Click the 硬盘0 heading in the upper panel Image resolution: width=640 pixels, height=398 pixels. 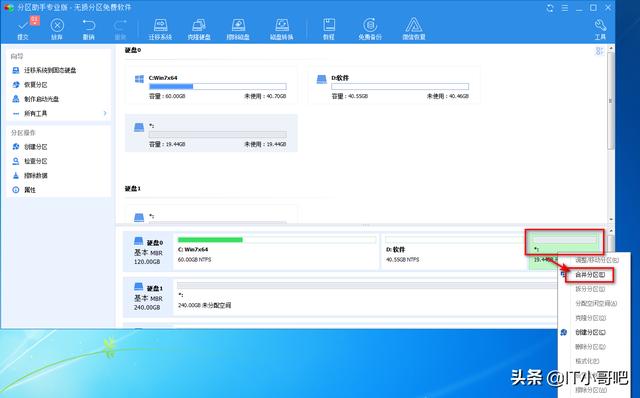[133, 50]
